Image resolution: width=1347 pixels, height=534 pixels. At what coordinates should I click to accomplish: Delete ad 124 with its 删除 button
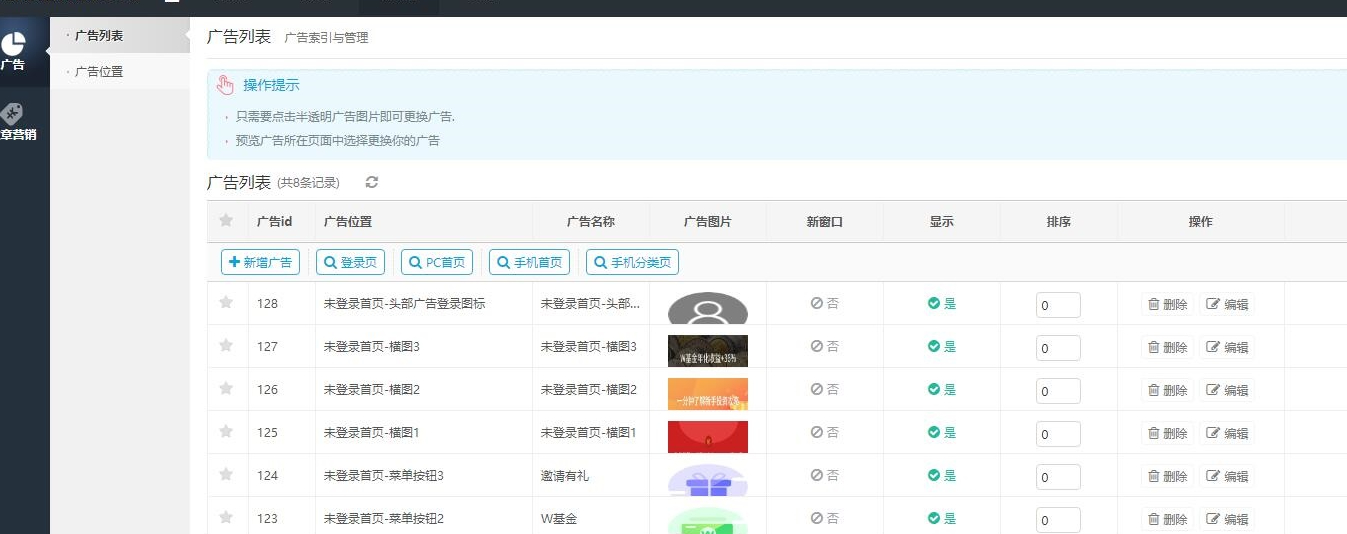1167,476
